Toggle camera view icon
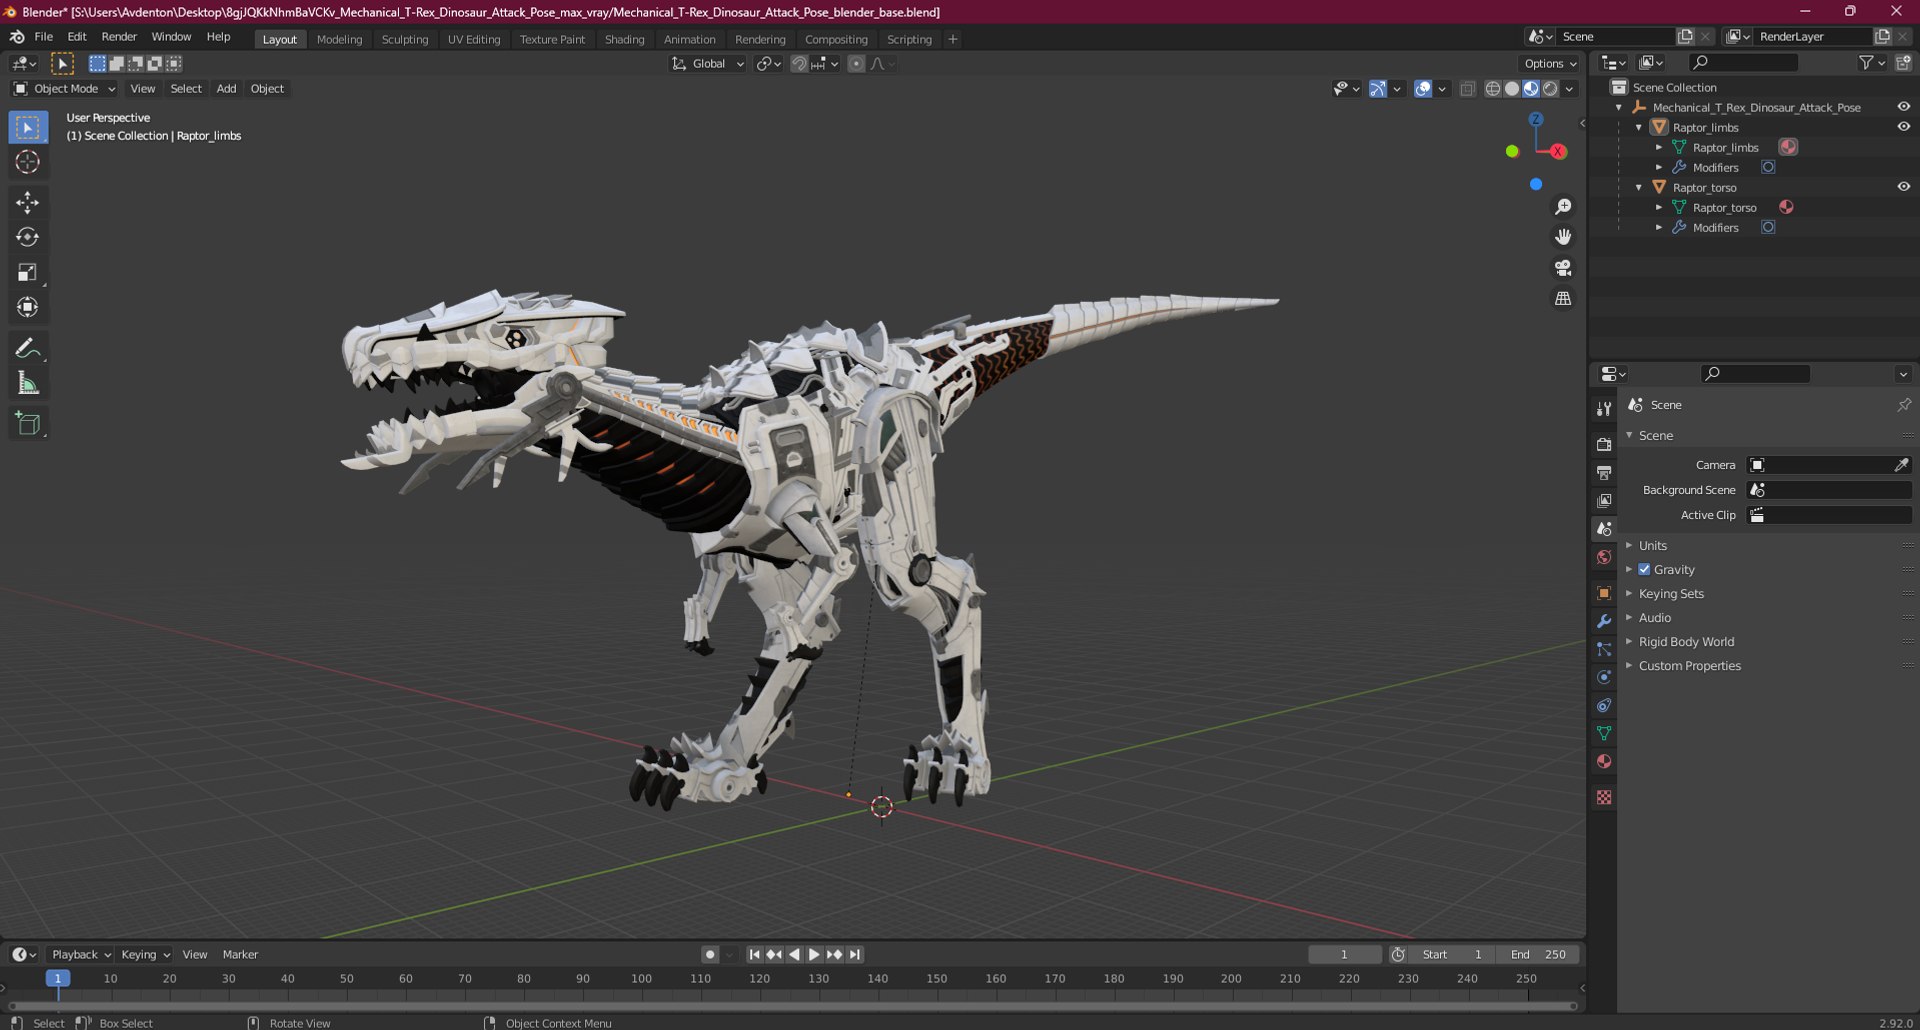1920x1030 pixels. tap(1563, 268)
